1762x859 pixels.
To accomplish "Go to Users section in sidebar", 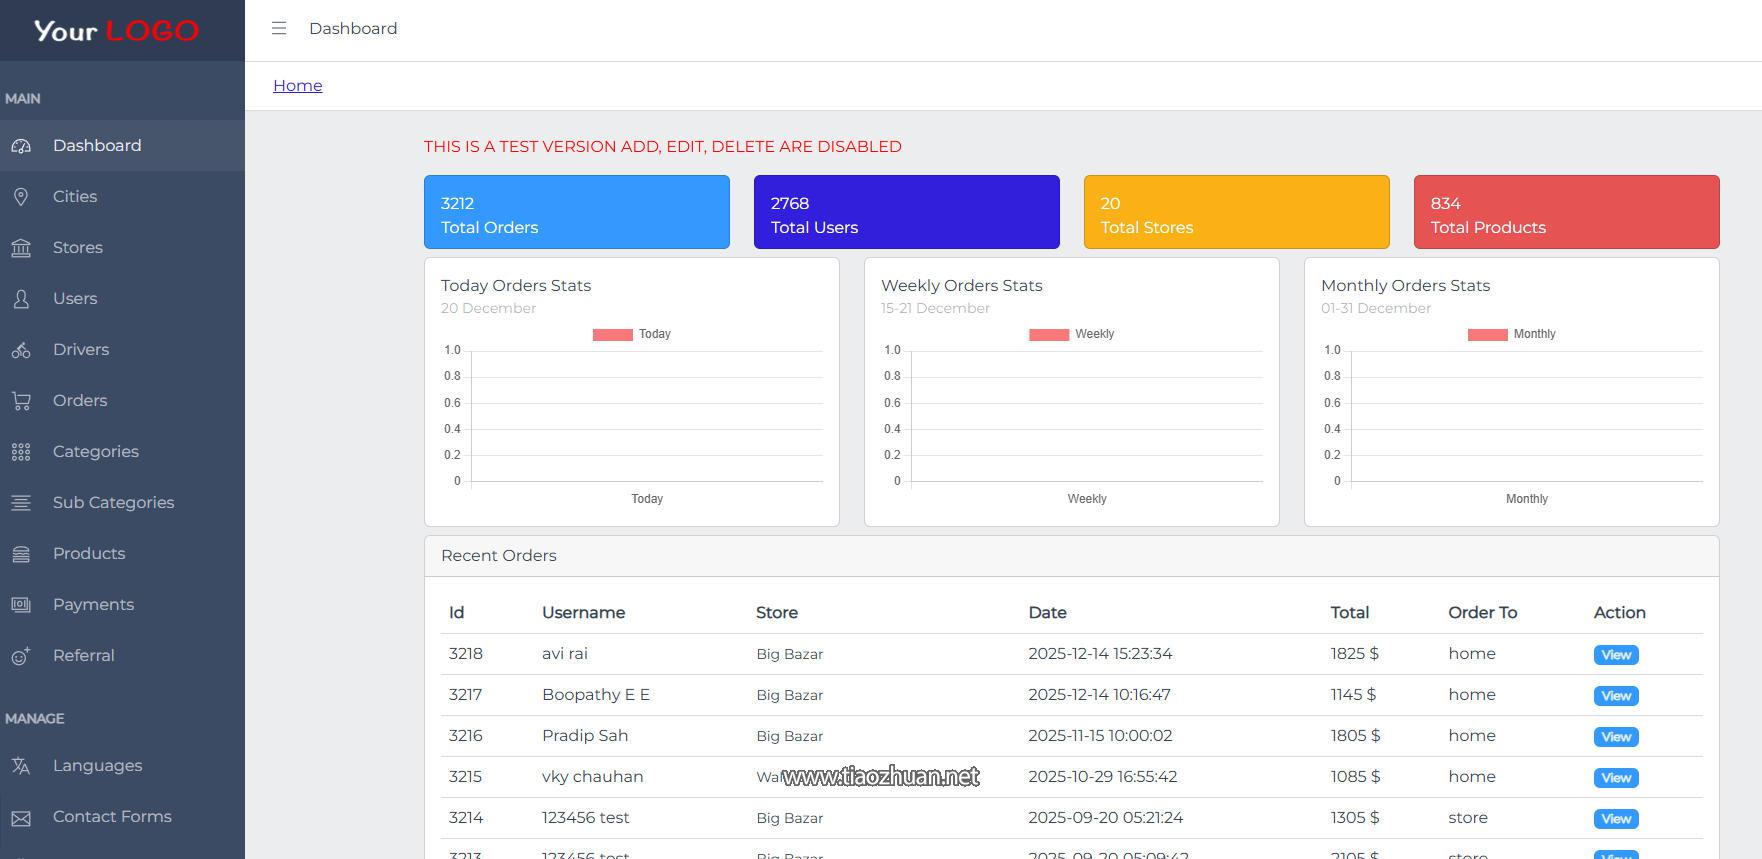I will (75, 299).
